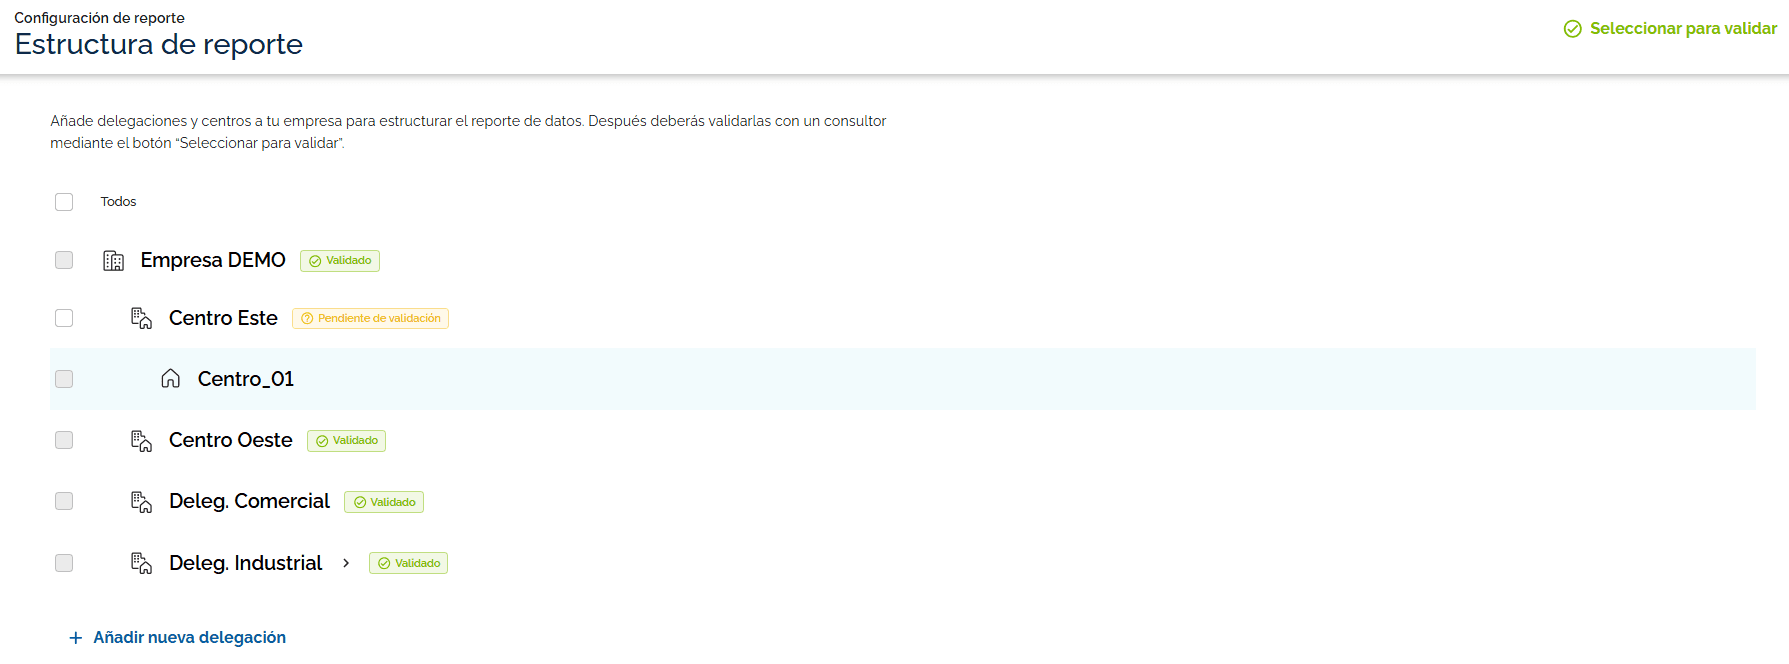Screen dimensions: 1789x664
Task: Click Seleccionar para validar button
Action: 1670,29
